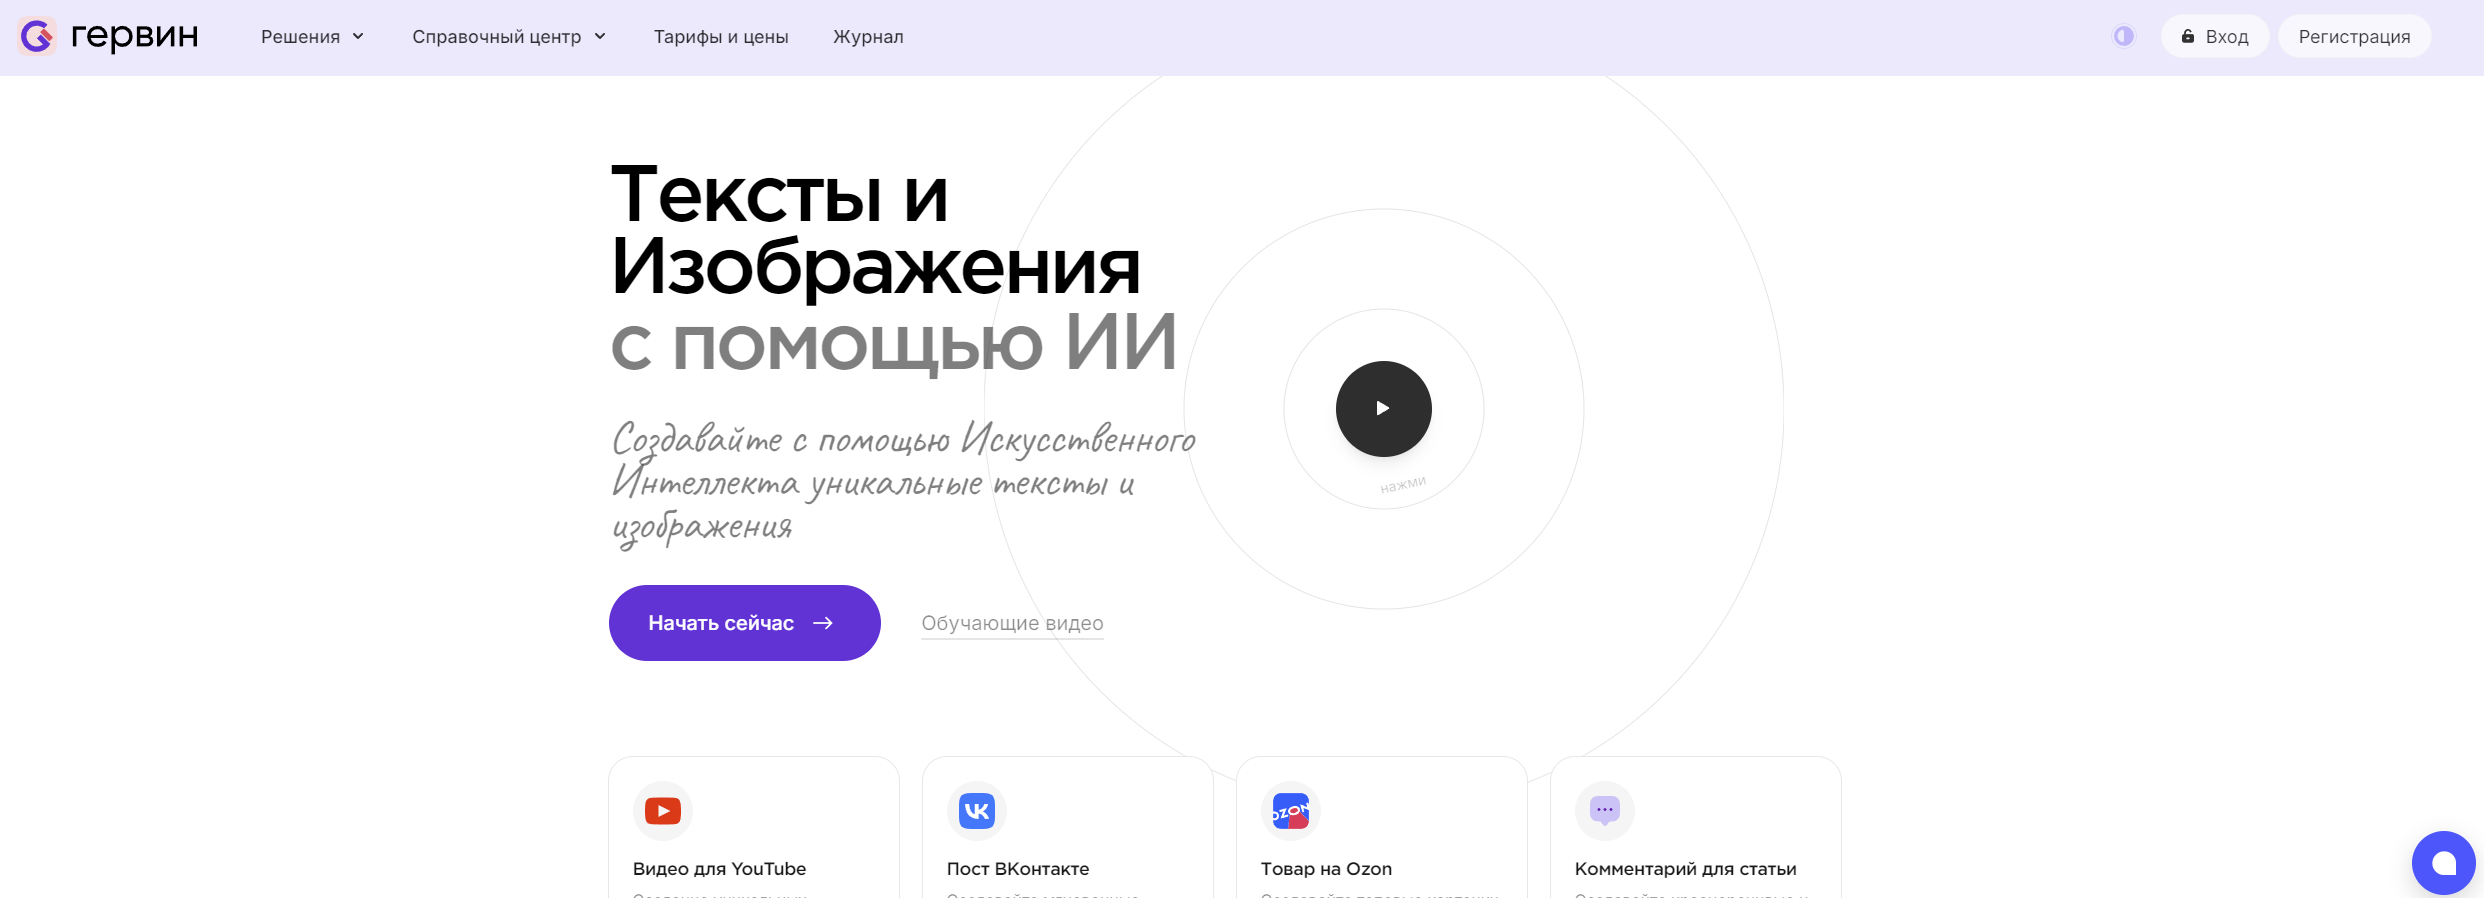
Task: Expand the Решения dropdown menu
Action: click(x=312, y=37)
